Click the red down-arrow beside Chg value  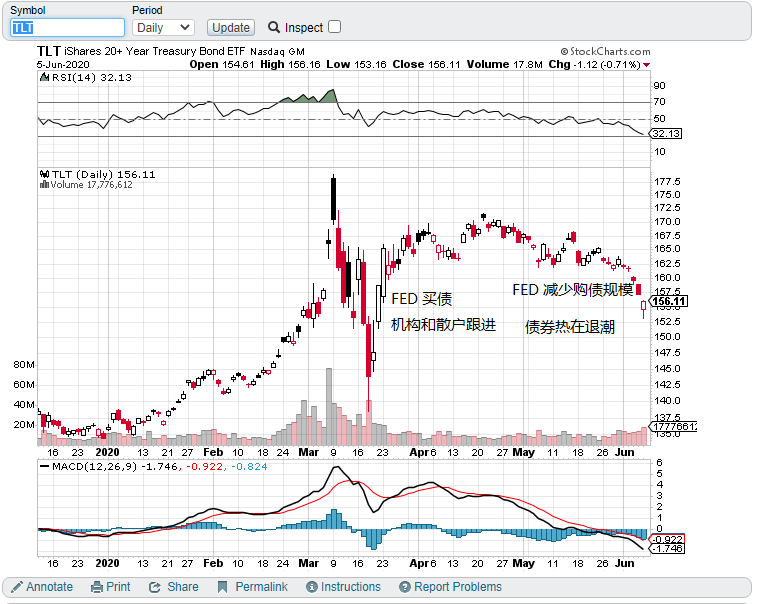646,65
